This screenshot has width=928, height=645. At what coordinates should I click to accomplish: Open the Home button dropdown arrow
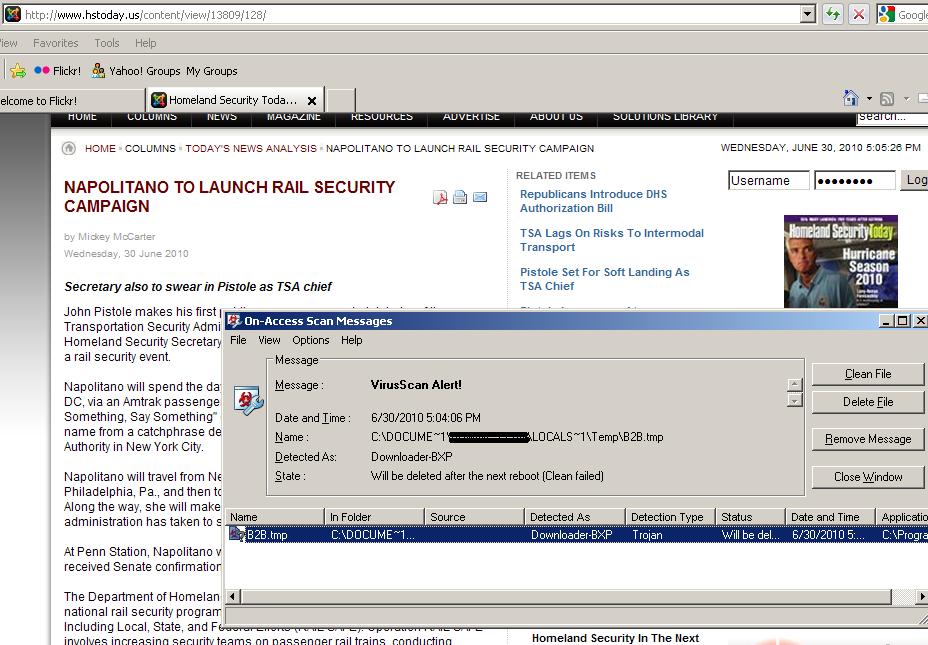point(869,99)
